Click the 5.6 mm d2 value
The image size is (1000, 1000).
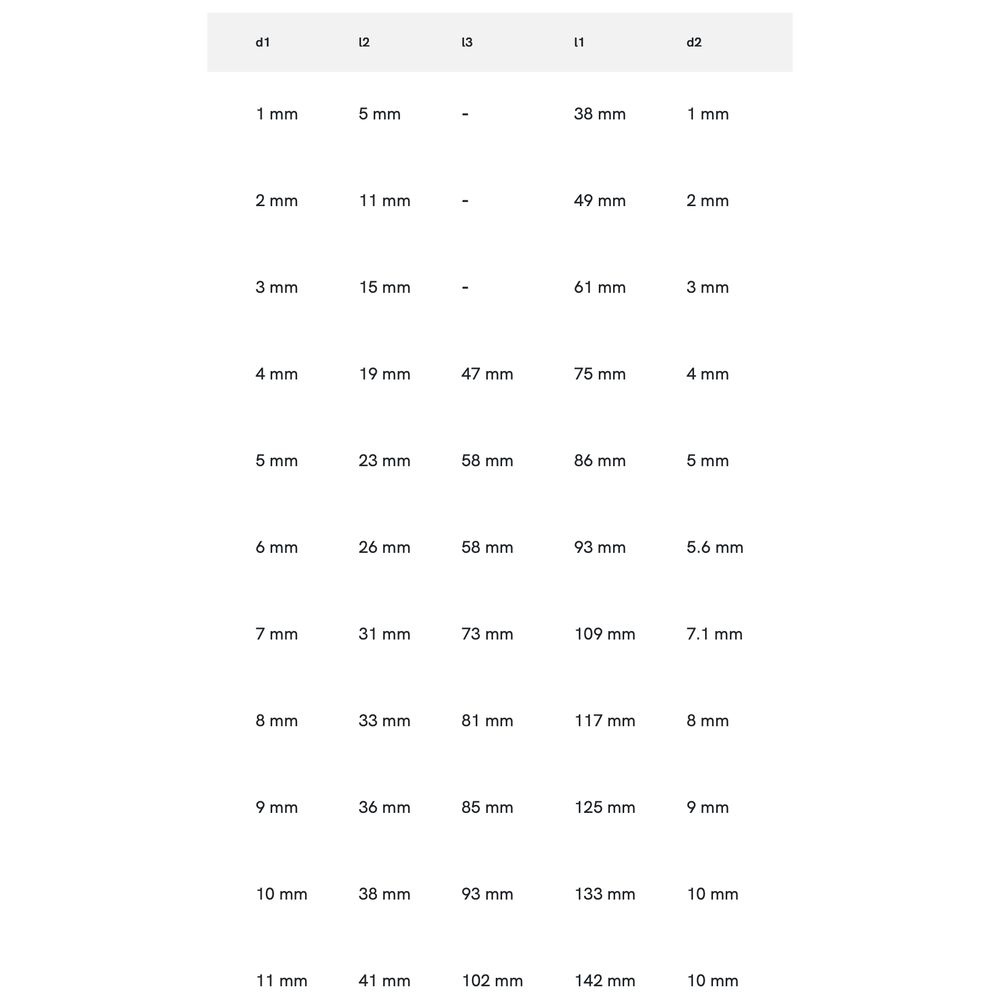pyautogui.click(x=715, y=548)
